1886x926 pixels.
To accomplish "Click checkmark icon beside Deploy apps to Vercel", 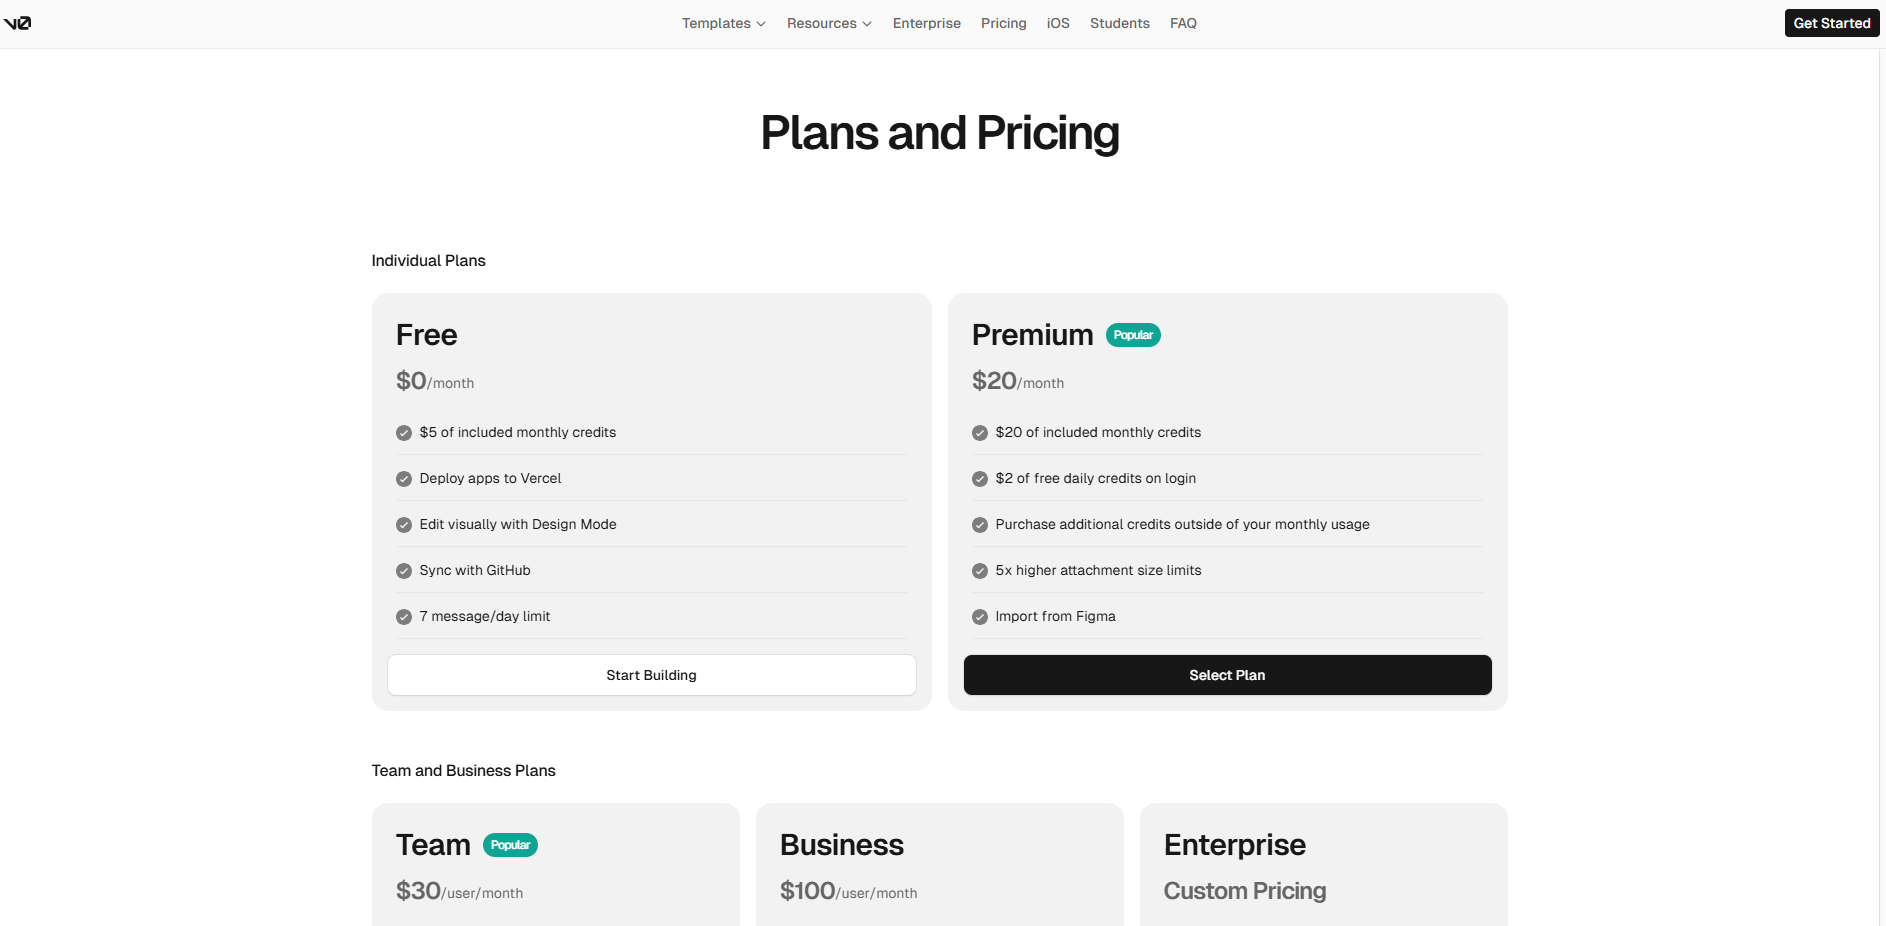I will 404,479.
